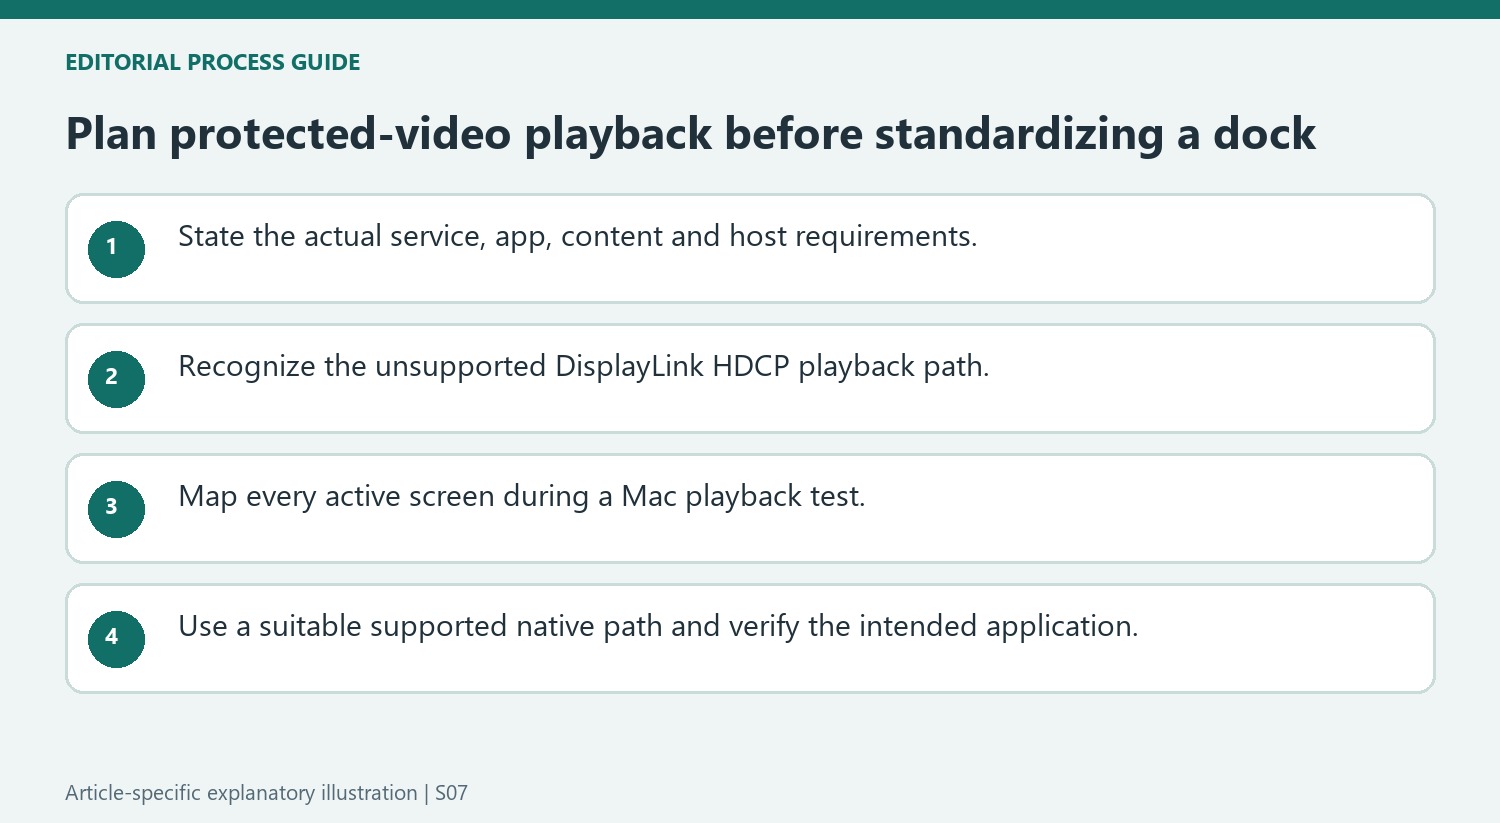Image resolution: width=1500 pixels, height=823 pixels.
Task: Click 'State the actual service, app' text
Action: 364,237
